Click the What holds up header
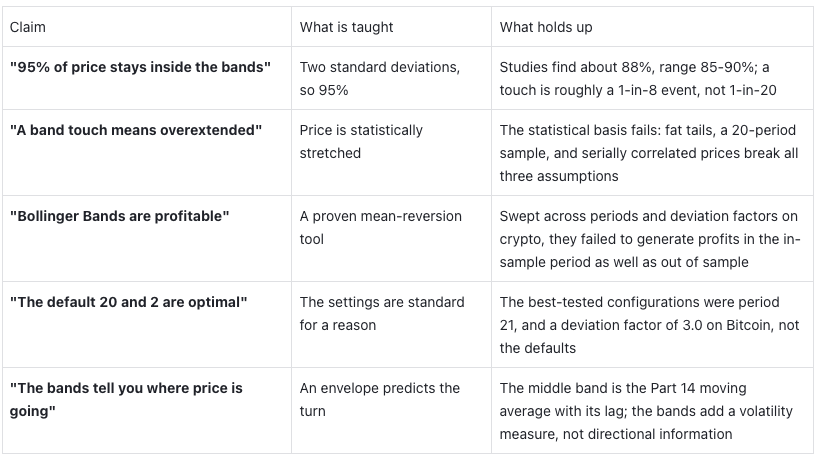 546,27
